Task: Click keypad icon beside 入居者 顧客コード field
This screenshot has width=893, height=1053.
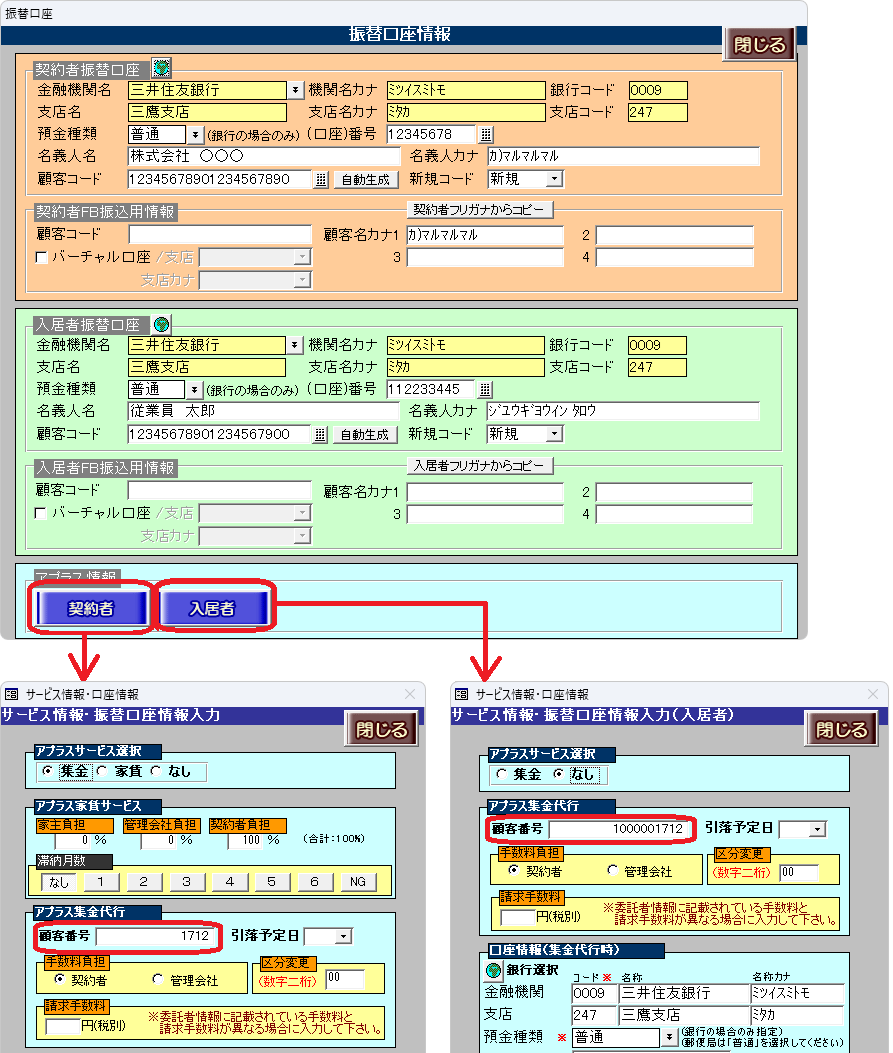Action: point(321,434)
